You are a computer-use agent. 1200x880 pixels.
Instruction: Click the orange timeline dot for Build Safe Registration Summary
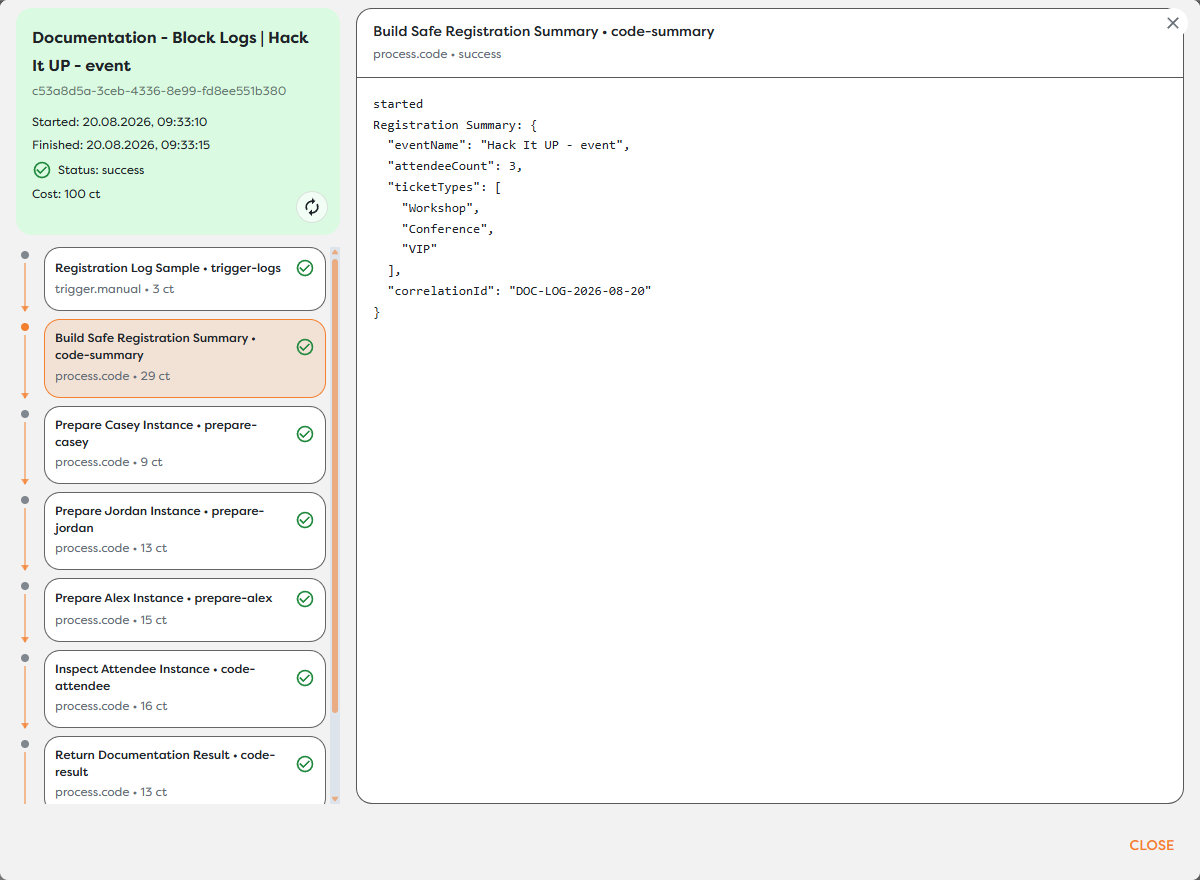tap(25, 327)
